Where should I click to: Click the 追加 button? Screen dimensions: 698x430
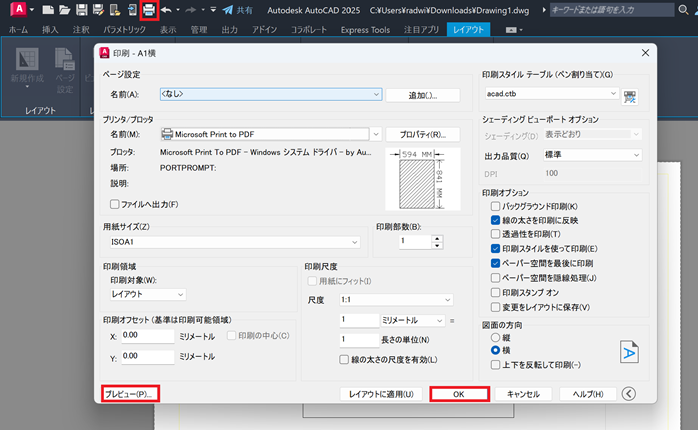[422, 95]
